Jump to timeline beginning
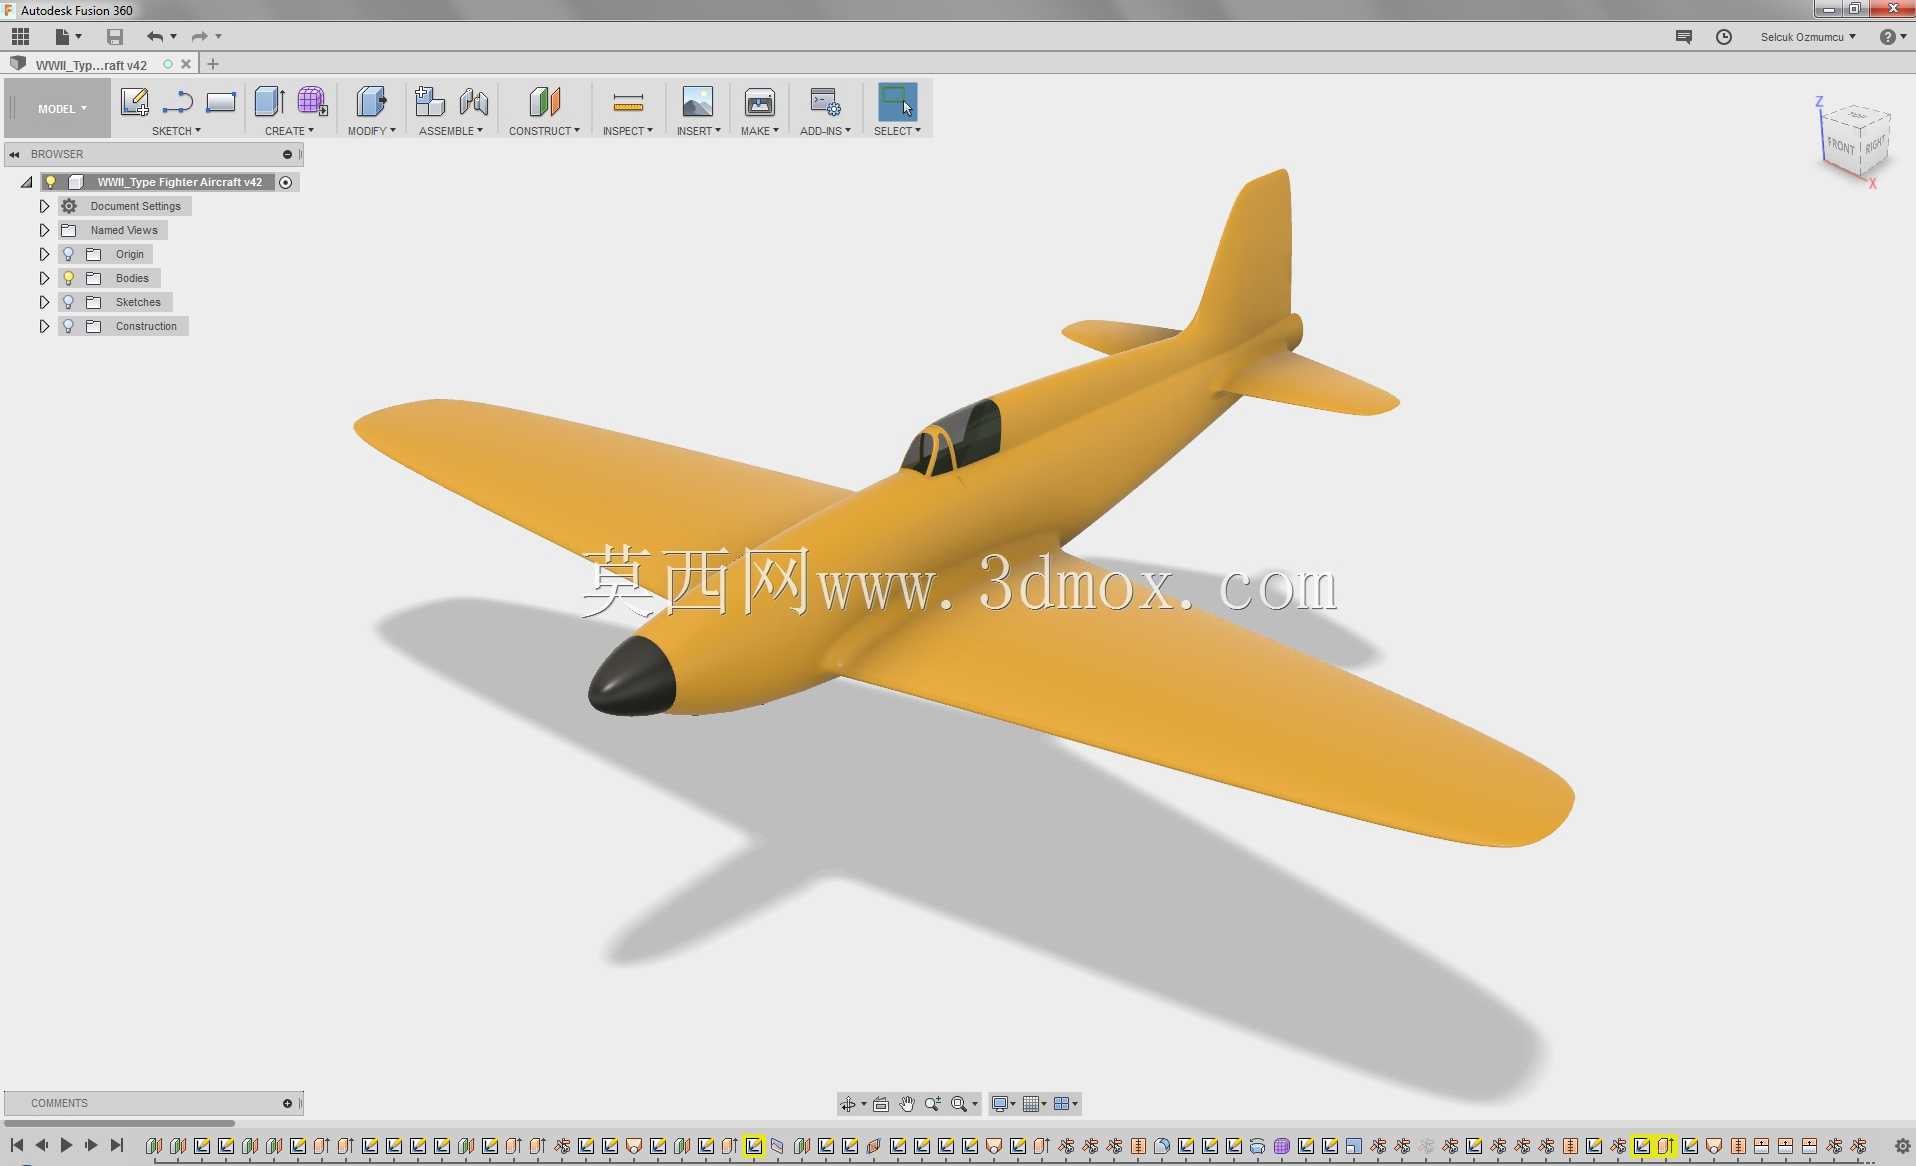Screen dimensions: 1916x1166 [17, 1145]
